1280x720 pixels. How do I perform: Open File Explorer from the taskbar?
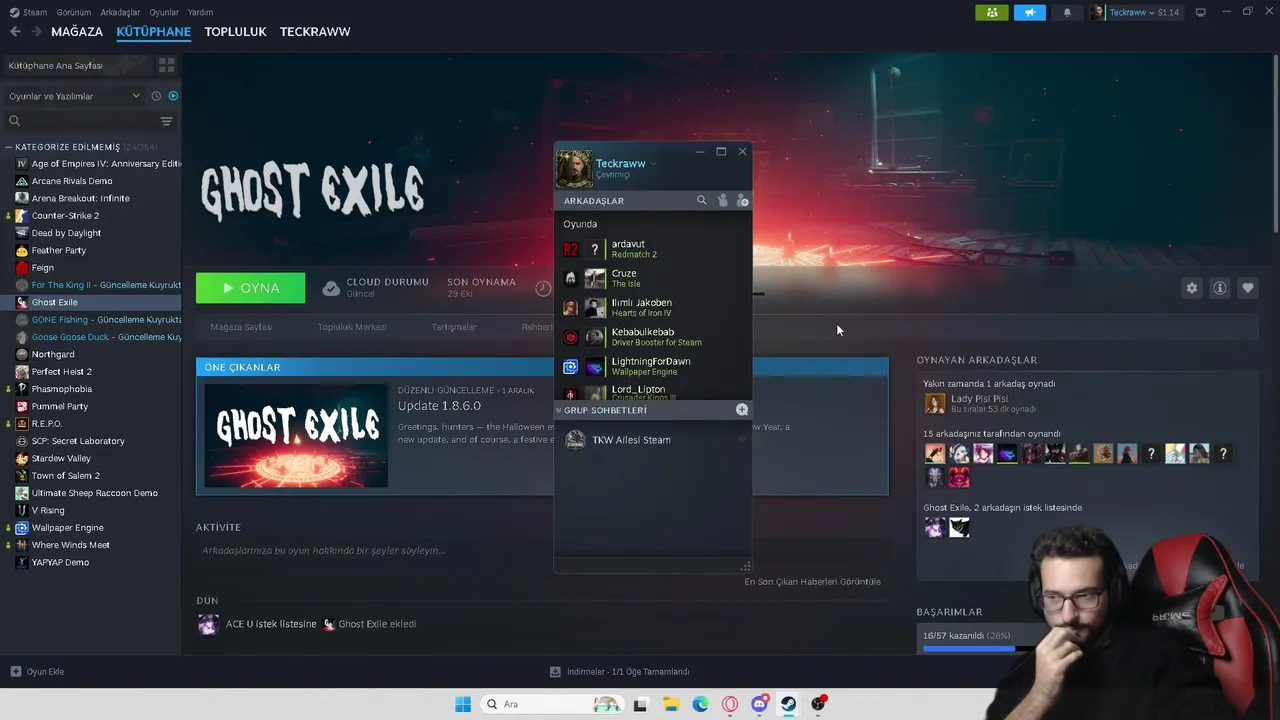671,704
